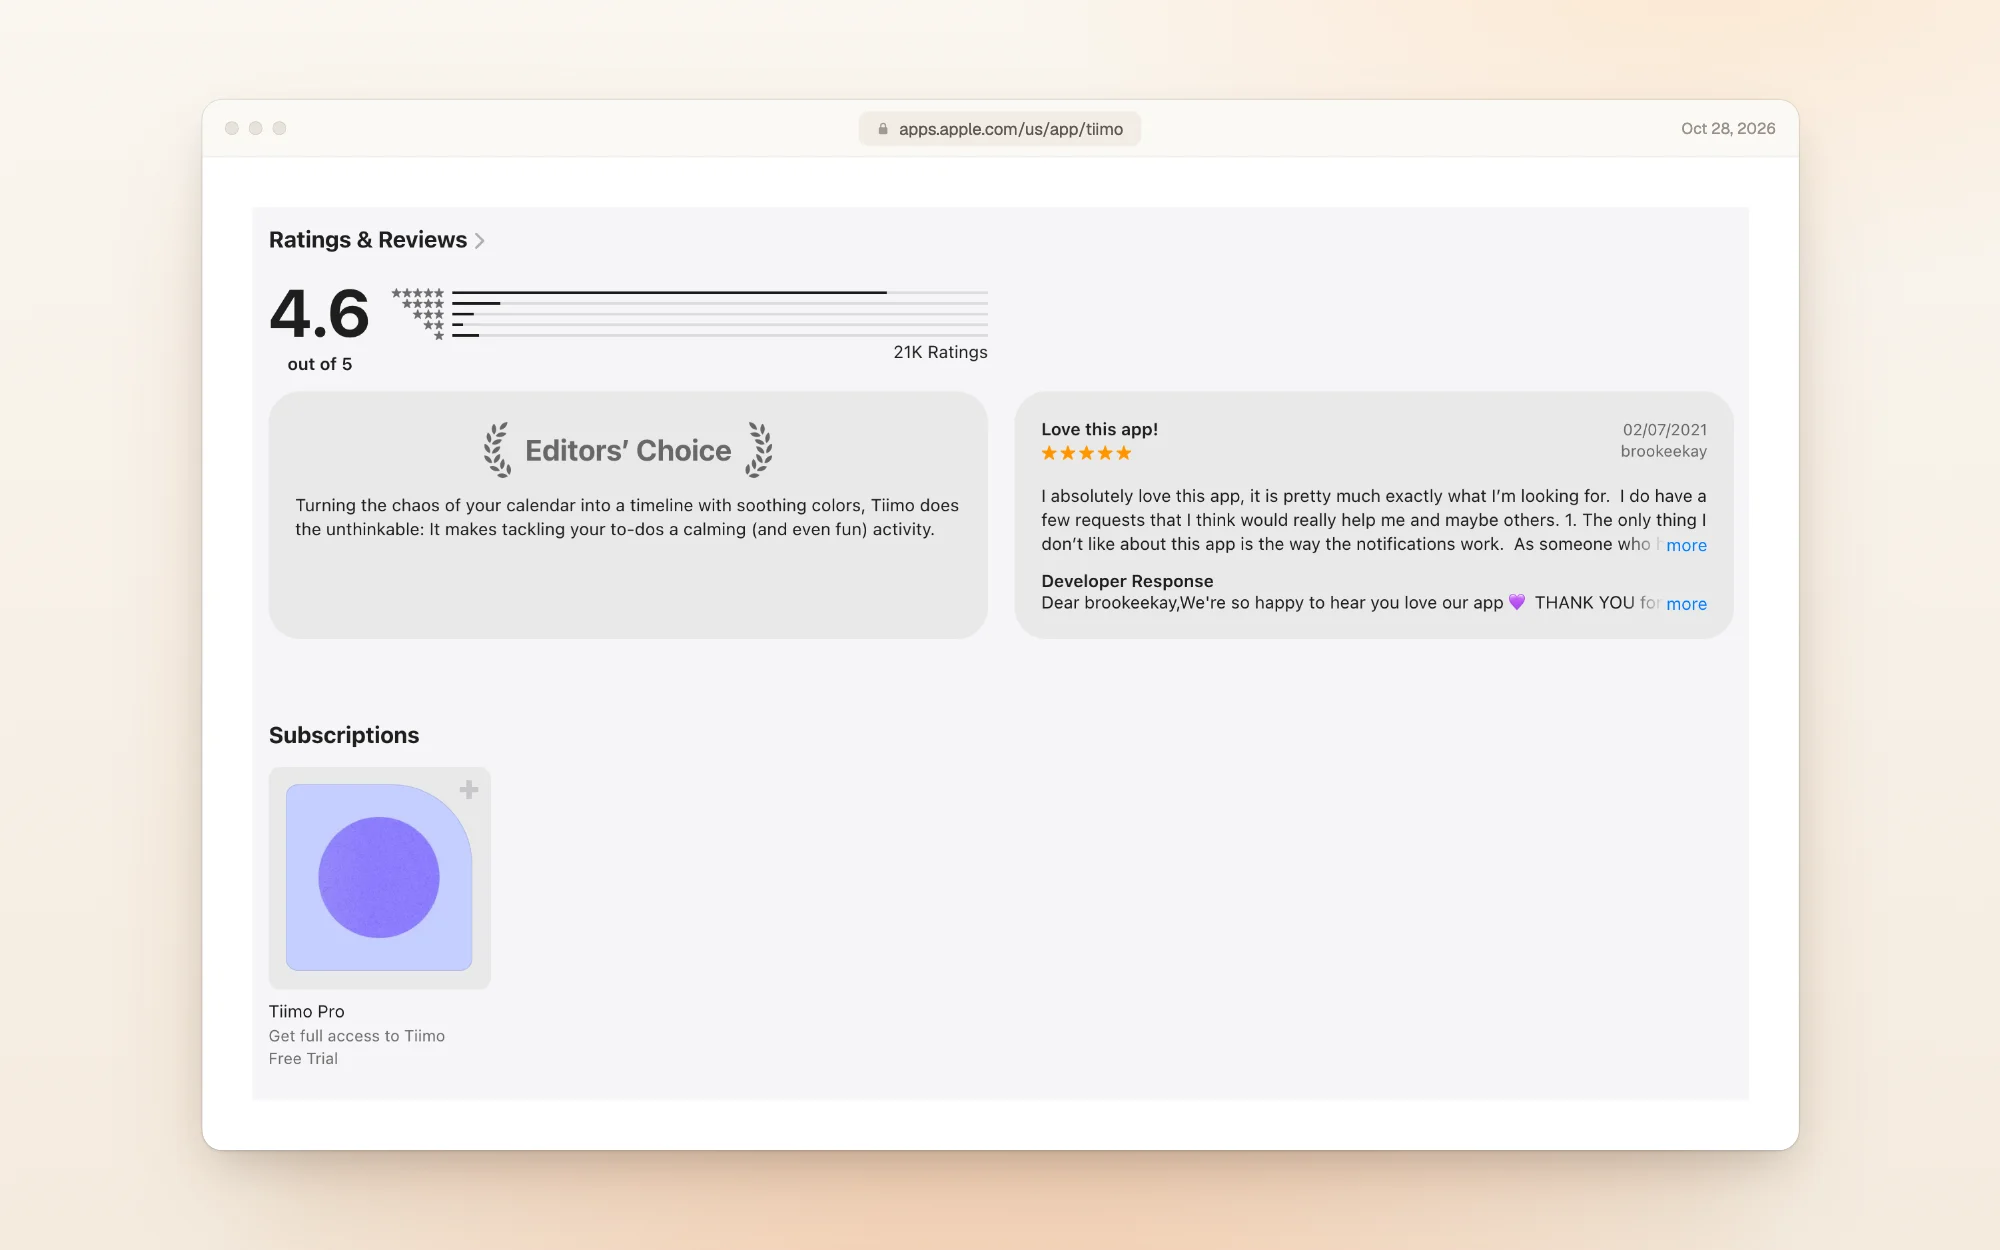This screenshot has width=2000, height=1250.
Task: Open the Tiimo Pro subscription thumbnail
Action: 379,877
